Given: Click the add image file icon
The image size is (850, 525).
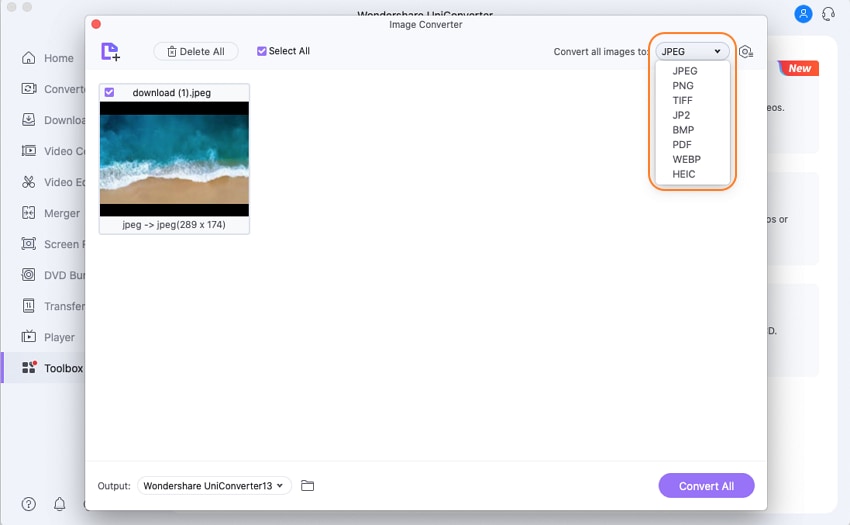Looking at the screenshot, I should coord(111,52).
